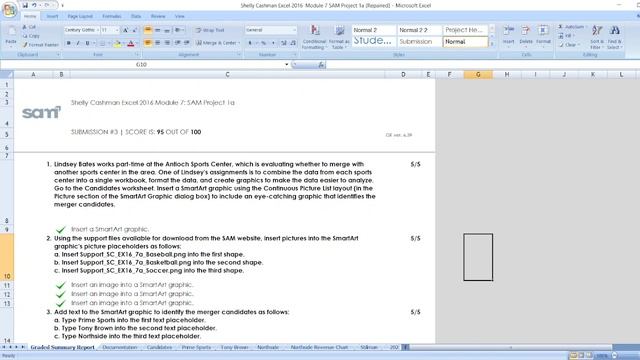Open the Merge & Center dropdown arrow
The width and height of the screenshot is (640, 360).
pyautogui.click(x=239, y=43)
